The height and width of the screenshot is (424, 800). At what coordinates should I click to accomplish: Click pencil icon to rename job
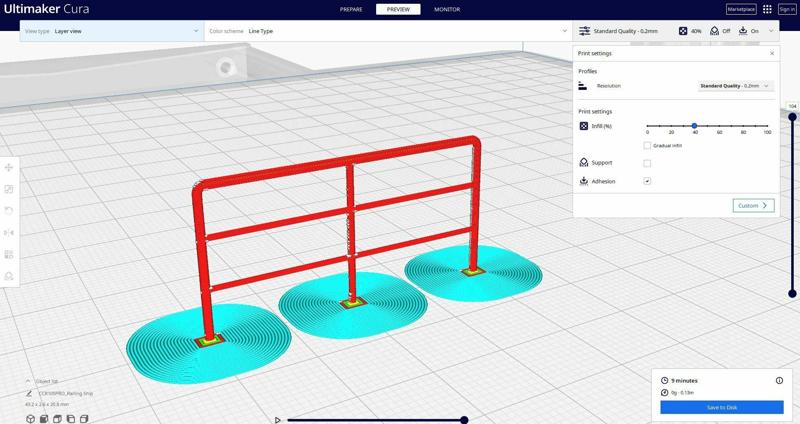(x=29, y=393)
